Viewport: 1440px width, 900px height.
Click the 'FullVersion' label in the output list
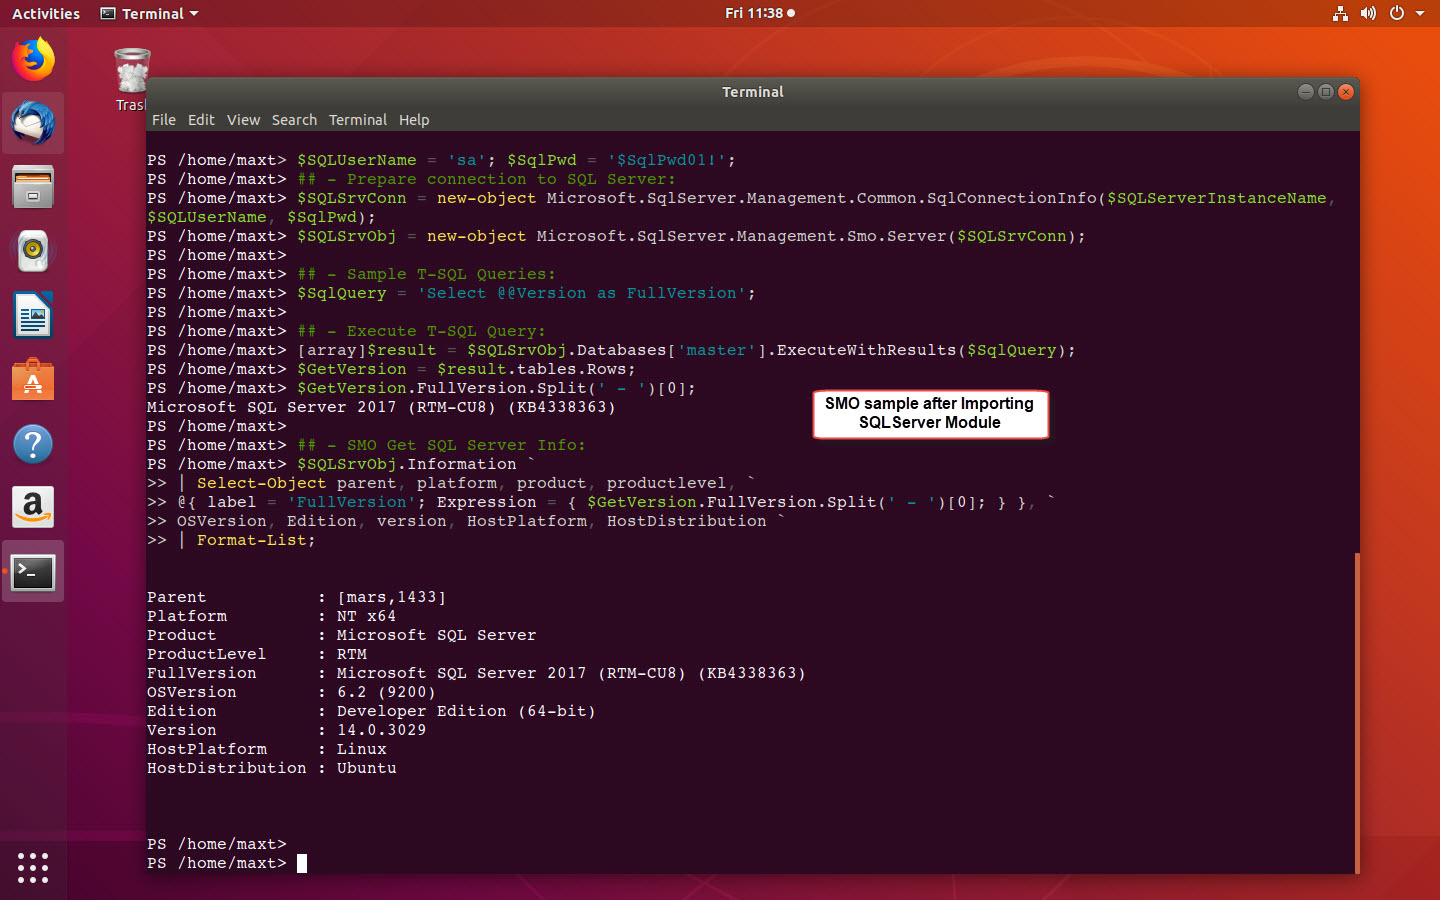(202, 673)
